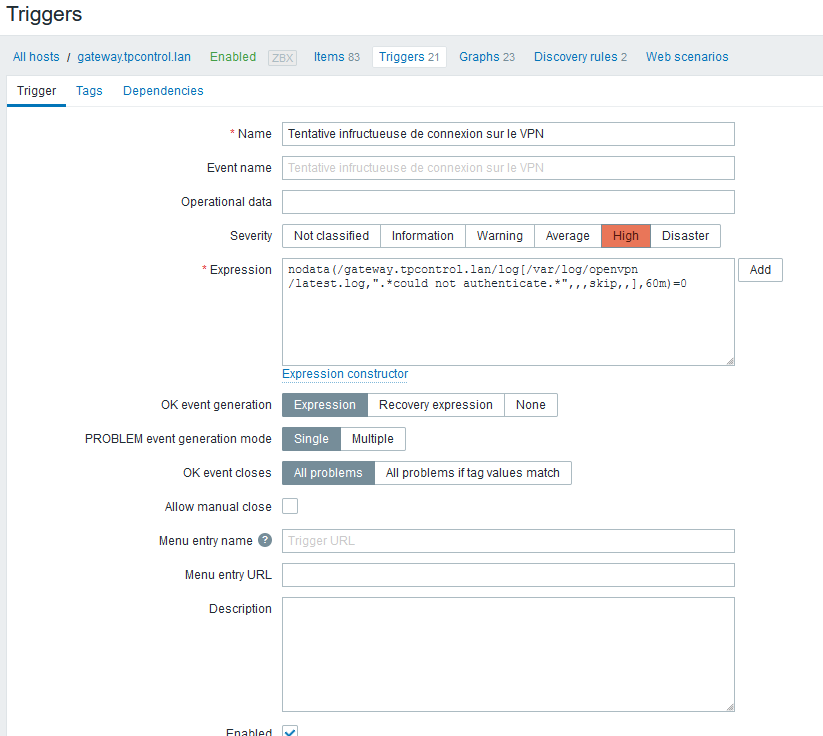Click the ZBX availability badge

pos(282,57)
